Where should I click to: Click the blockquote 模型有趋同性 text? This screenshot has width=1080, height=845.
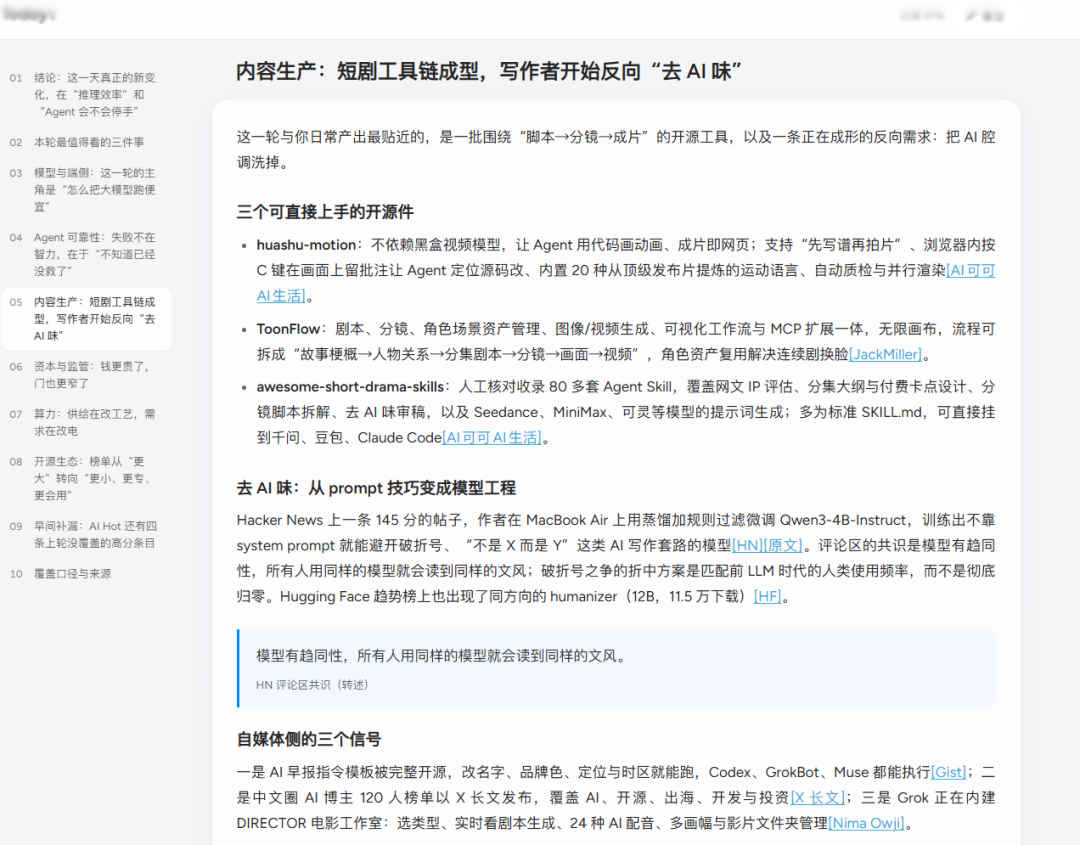442,656
